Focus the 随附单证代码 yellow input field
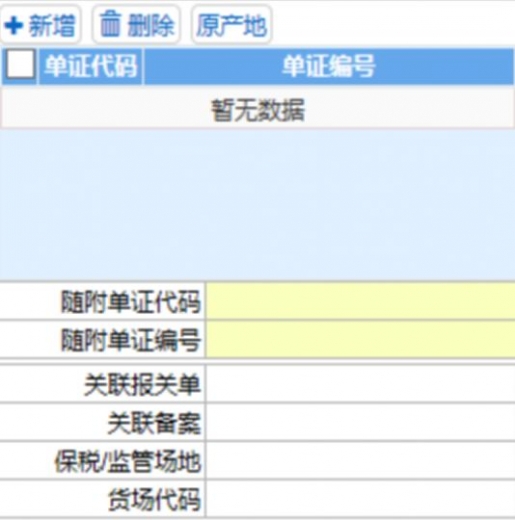Viewport: 515px width, 520px height. point(360,301)
